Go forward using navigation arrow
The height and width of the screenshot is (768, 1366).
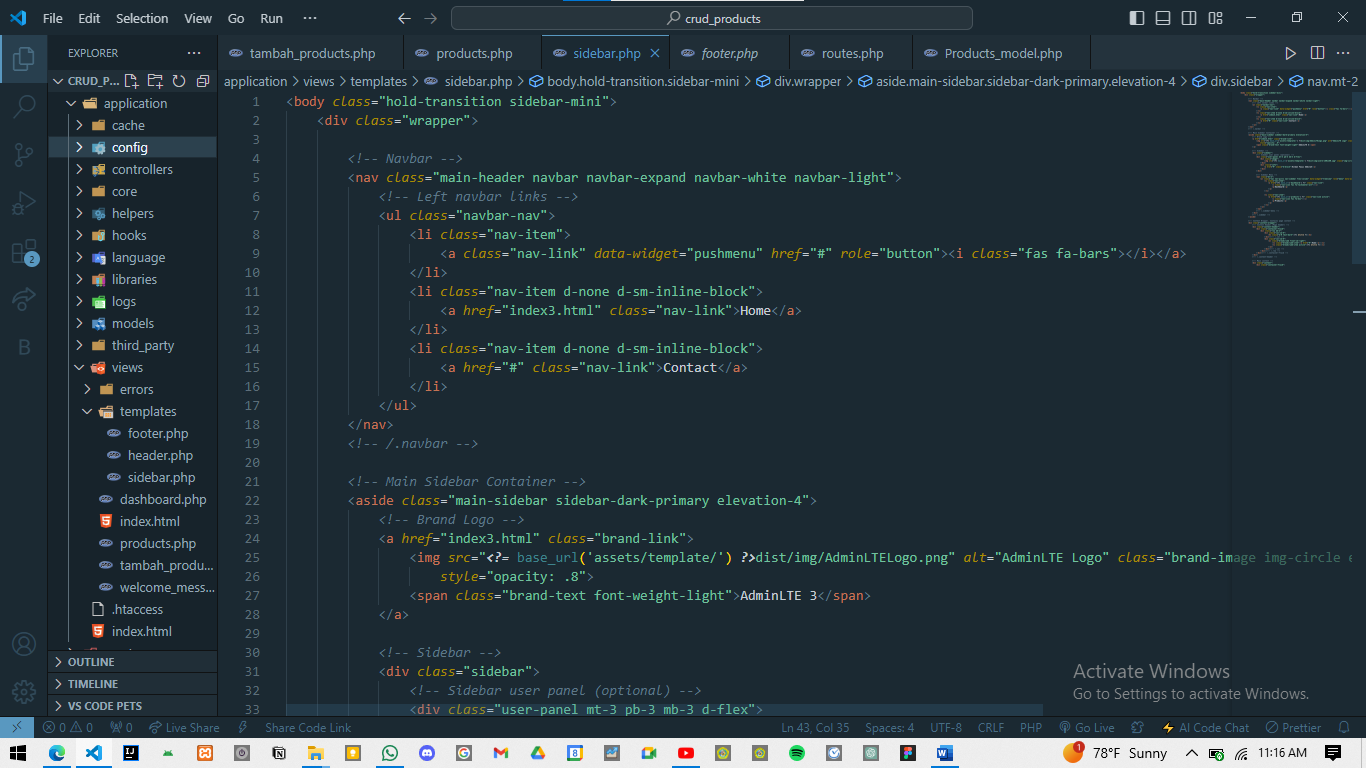coord(430,18)
